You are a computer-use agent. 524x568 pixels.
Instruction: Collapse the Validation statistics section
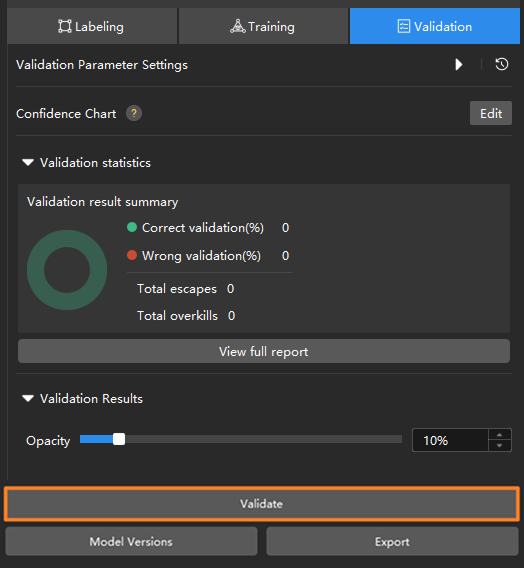point(28,163)
